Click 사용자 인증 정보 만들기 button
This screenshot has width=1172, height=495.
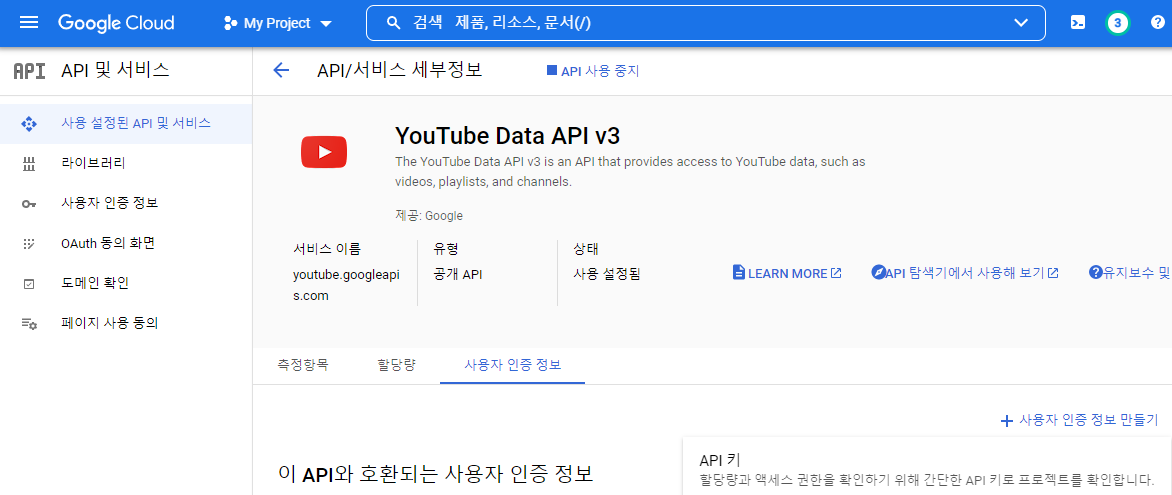[1079, 420]
